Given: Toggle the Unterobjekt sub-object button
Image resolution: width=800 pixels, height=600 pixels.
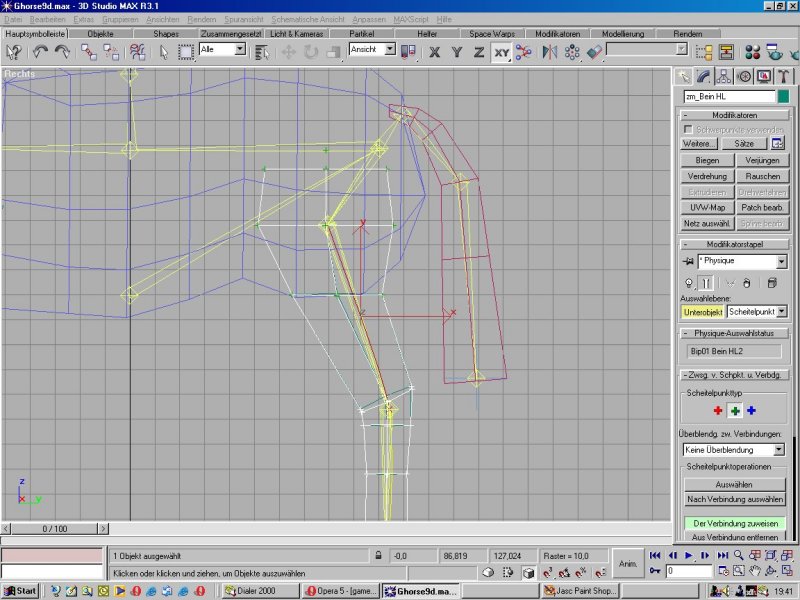Looking at the screenshot, I should tap(703, 312).
